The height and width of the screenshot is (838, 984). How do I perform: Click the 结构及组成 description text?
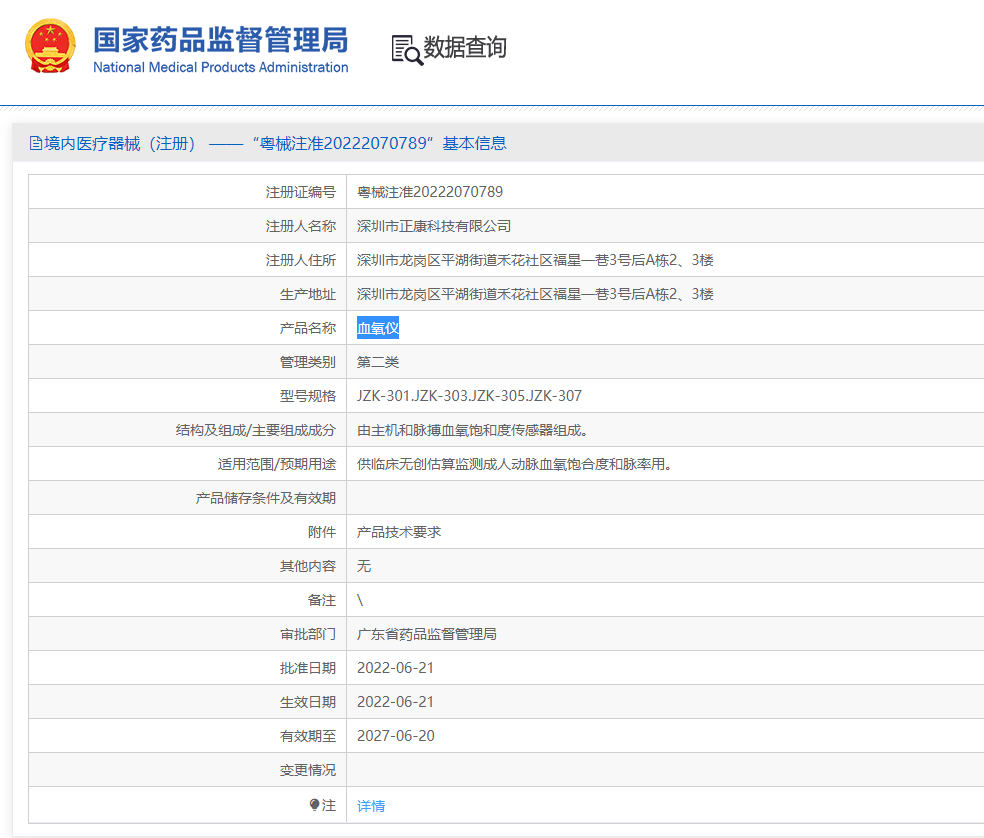[473, 430]
